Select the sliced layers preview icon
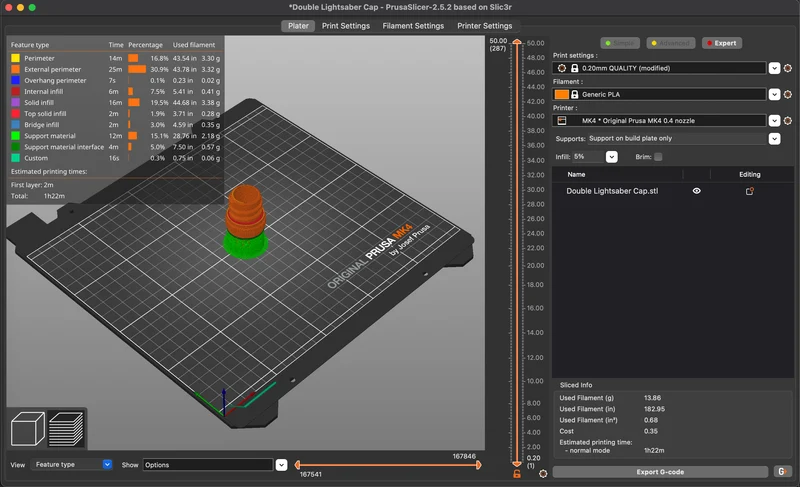The image size is (800, 487). pyautogui.click(x=66, y=429)
